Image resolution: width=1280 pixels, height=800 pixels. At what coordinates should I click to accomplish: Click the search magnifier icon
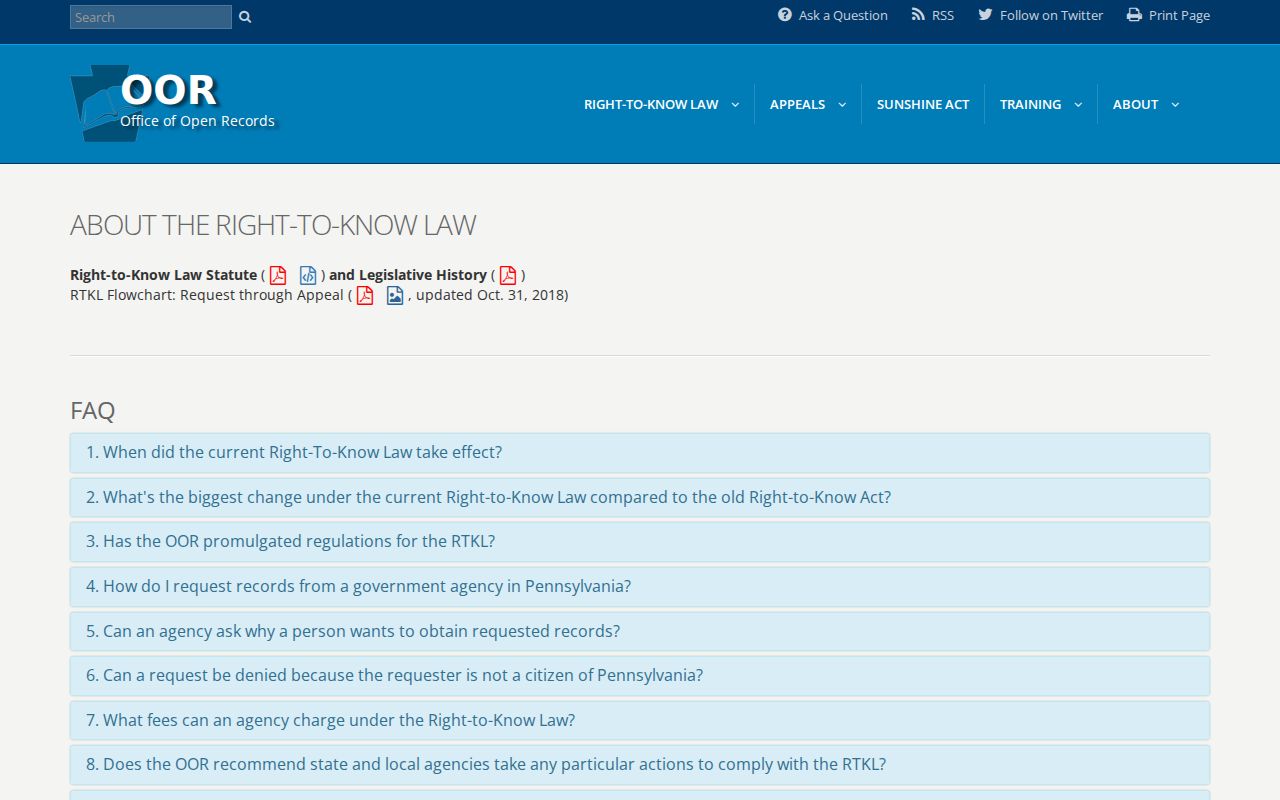[245, 17]
